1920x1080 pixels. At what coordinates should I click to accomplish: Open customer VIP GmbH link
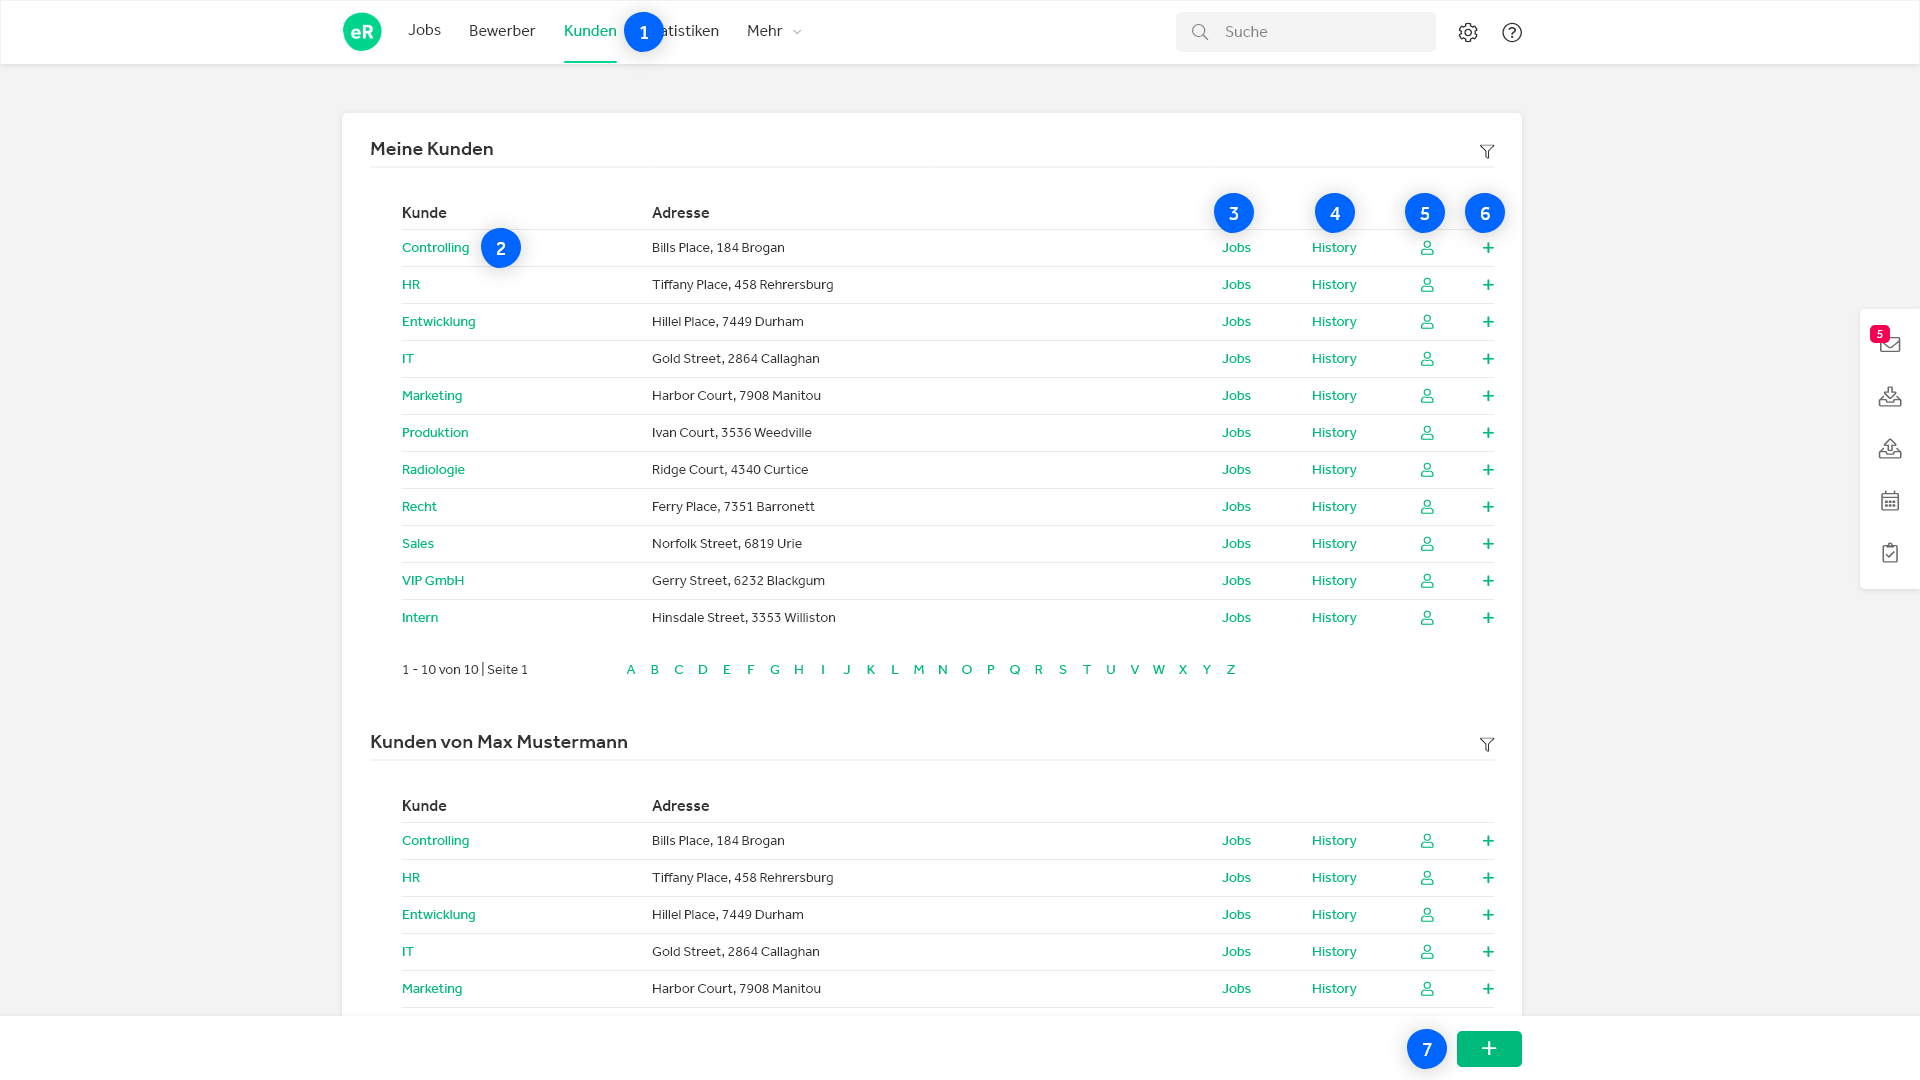point(433,581)
